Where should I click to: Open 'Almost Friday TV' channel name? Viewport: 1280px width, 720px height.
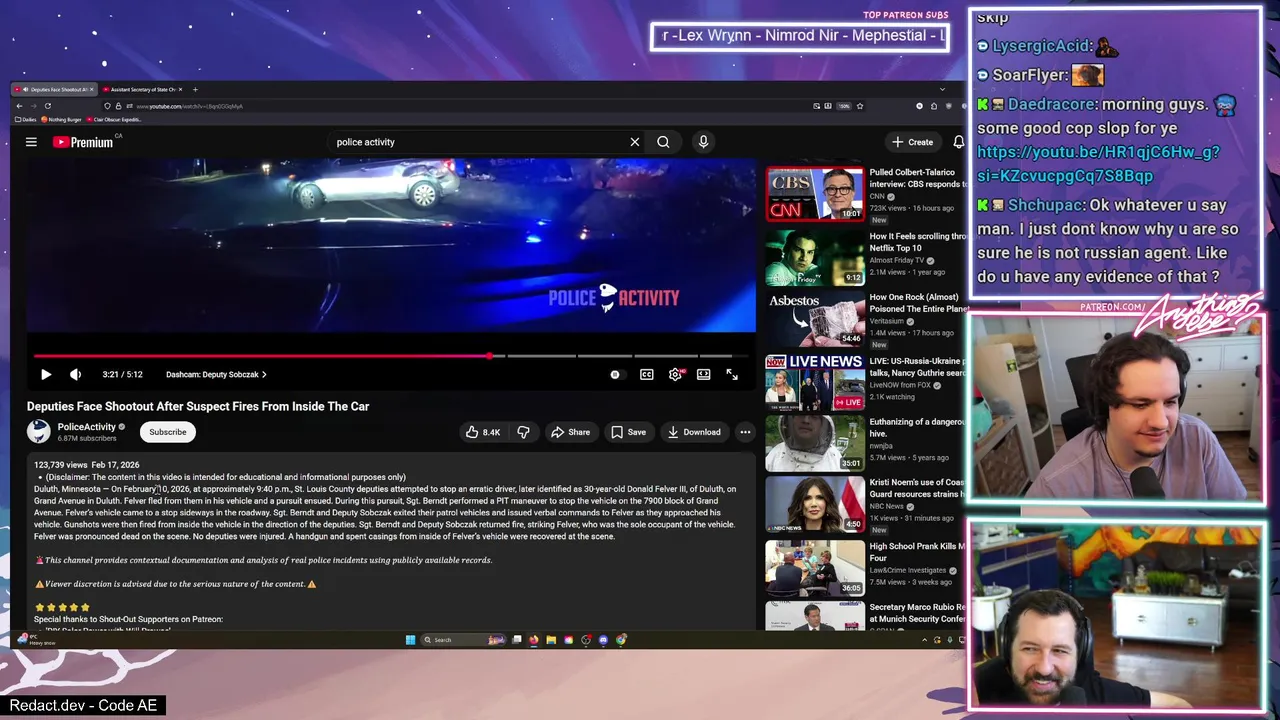pos(898,260)
